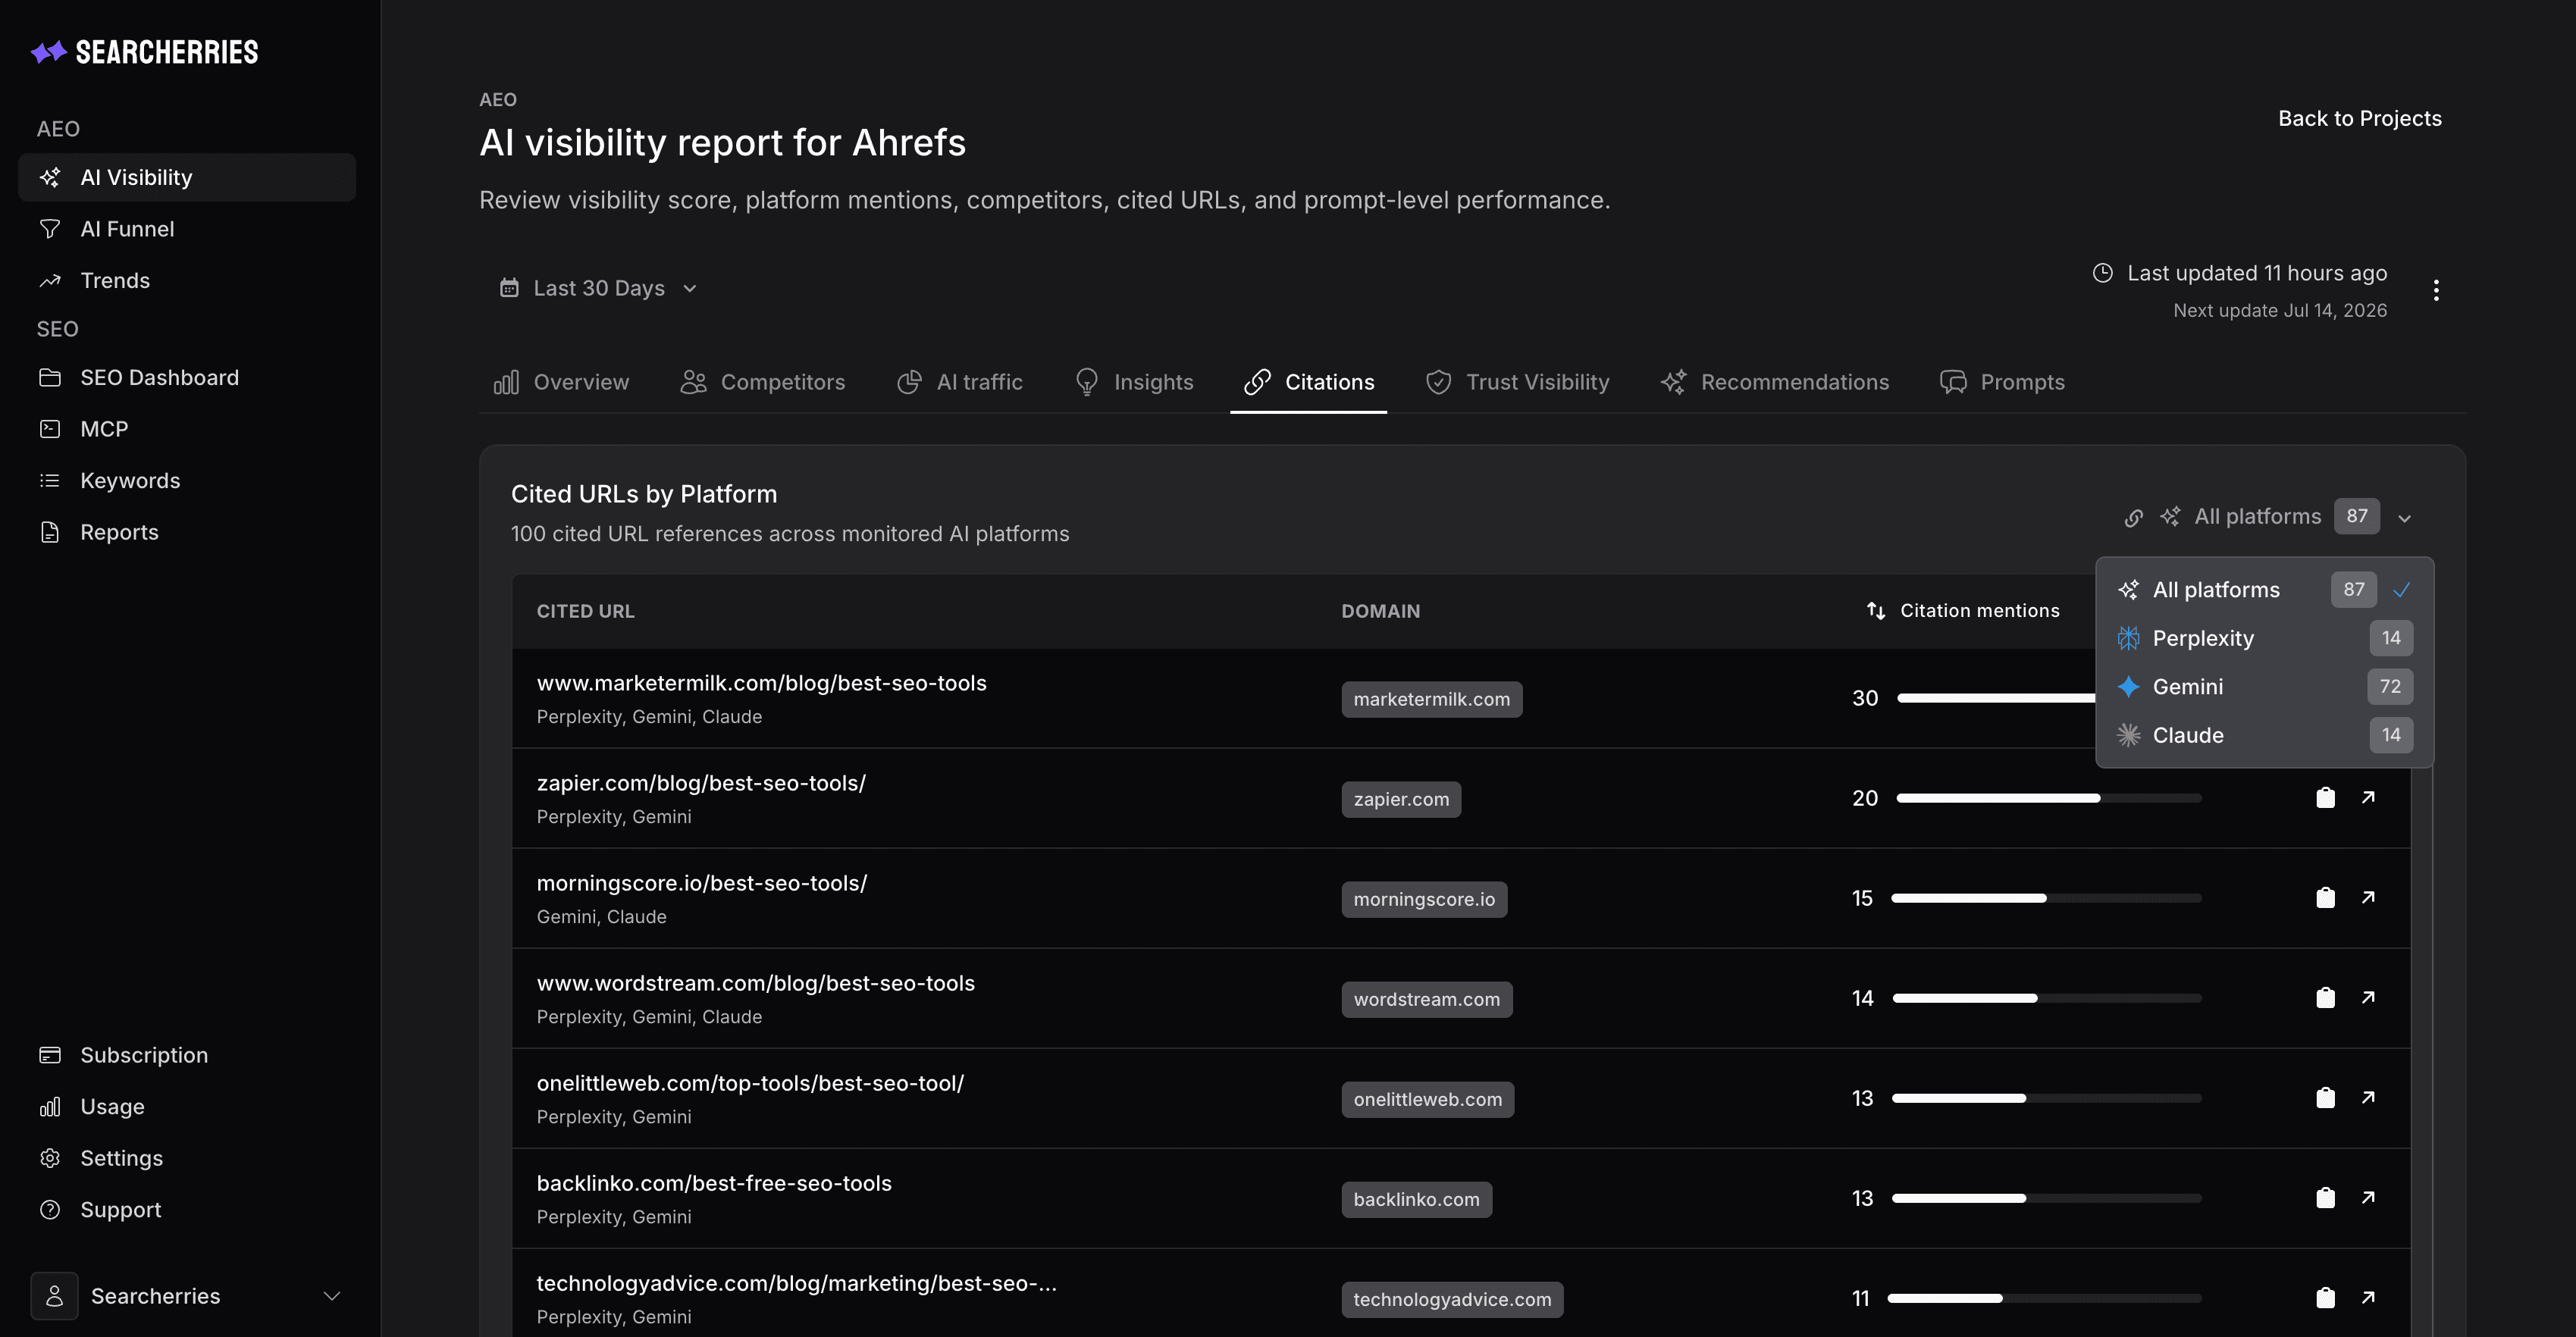This screenshot has height=1337, width=2576.
Task: Select Perplexity in the platform filter list
Action: point(2264,638)
